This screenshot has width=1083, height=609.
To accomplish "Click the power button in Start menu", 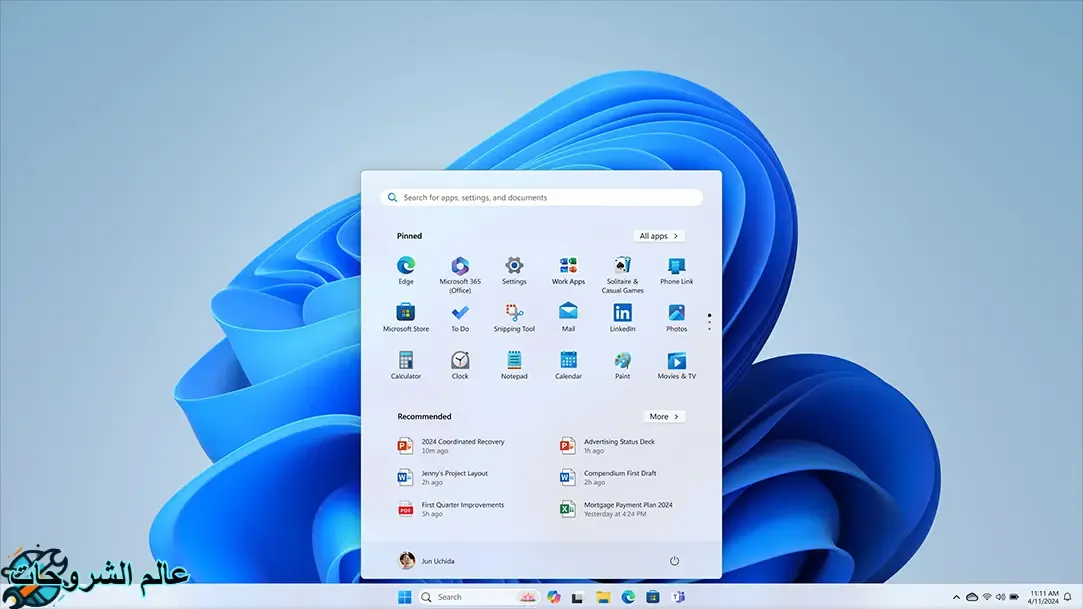I will click(674, 561).
